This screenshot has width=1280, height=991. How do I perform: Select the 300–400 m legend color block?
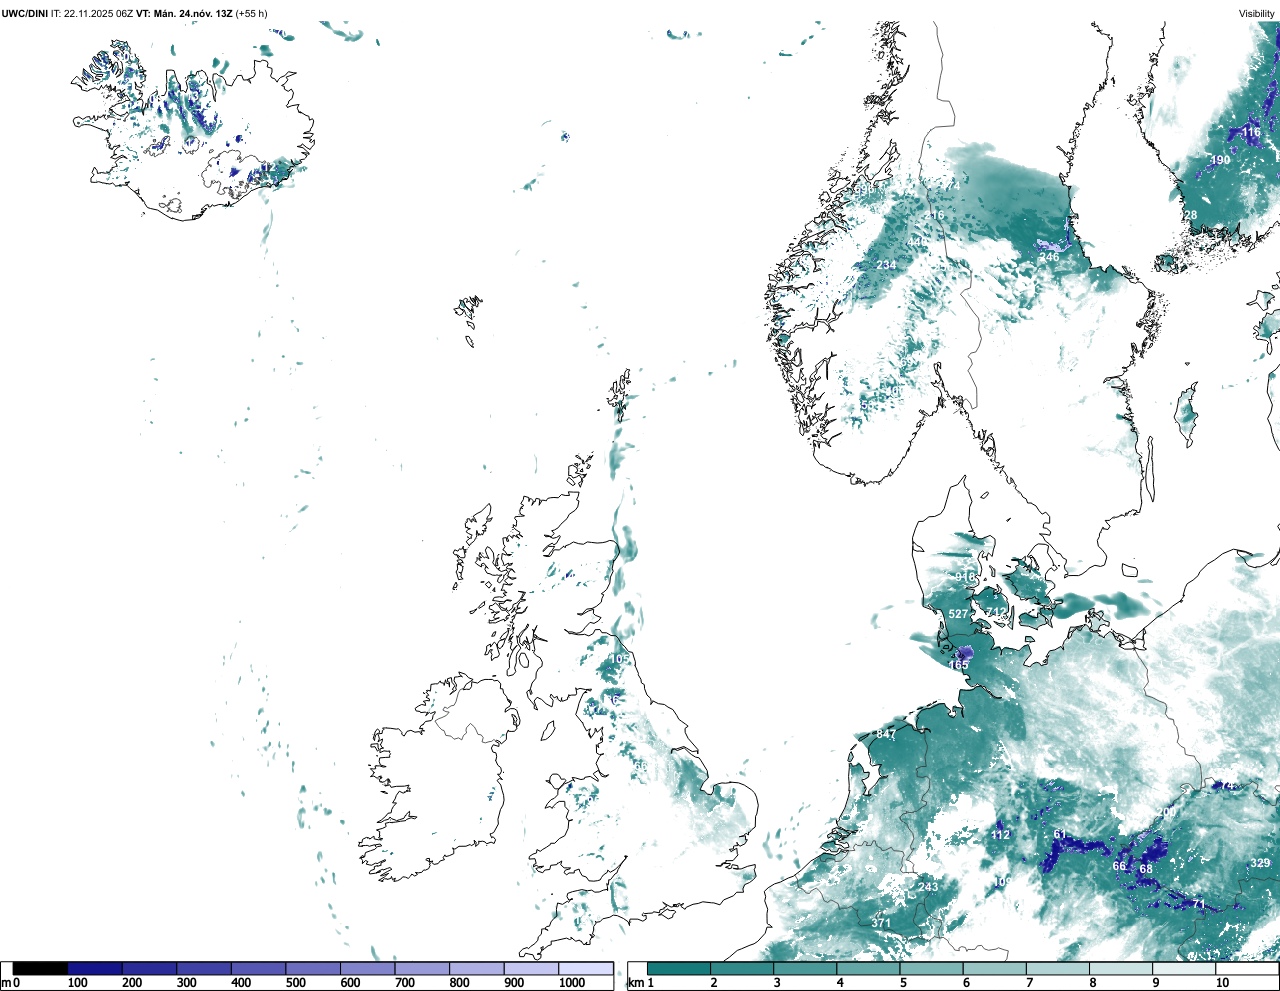click(204, 968)
